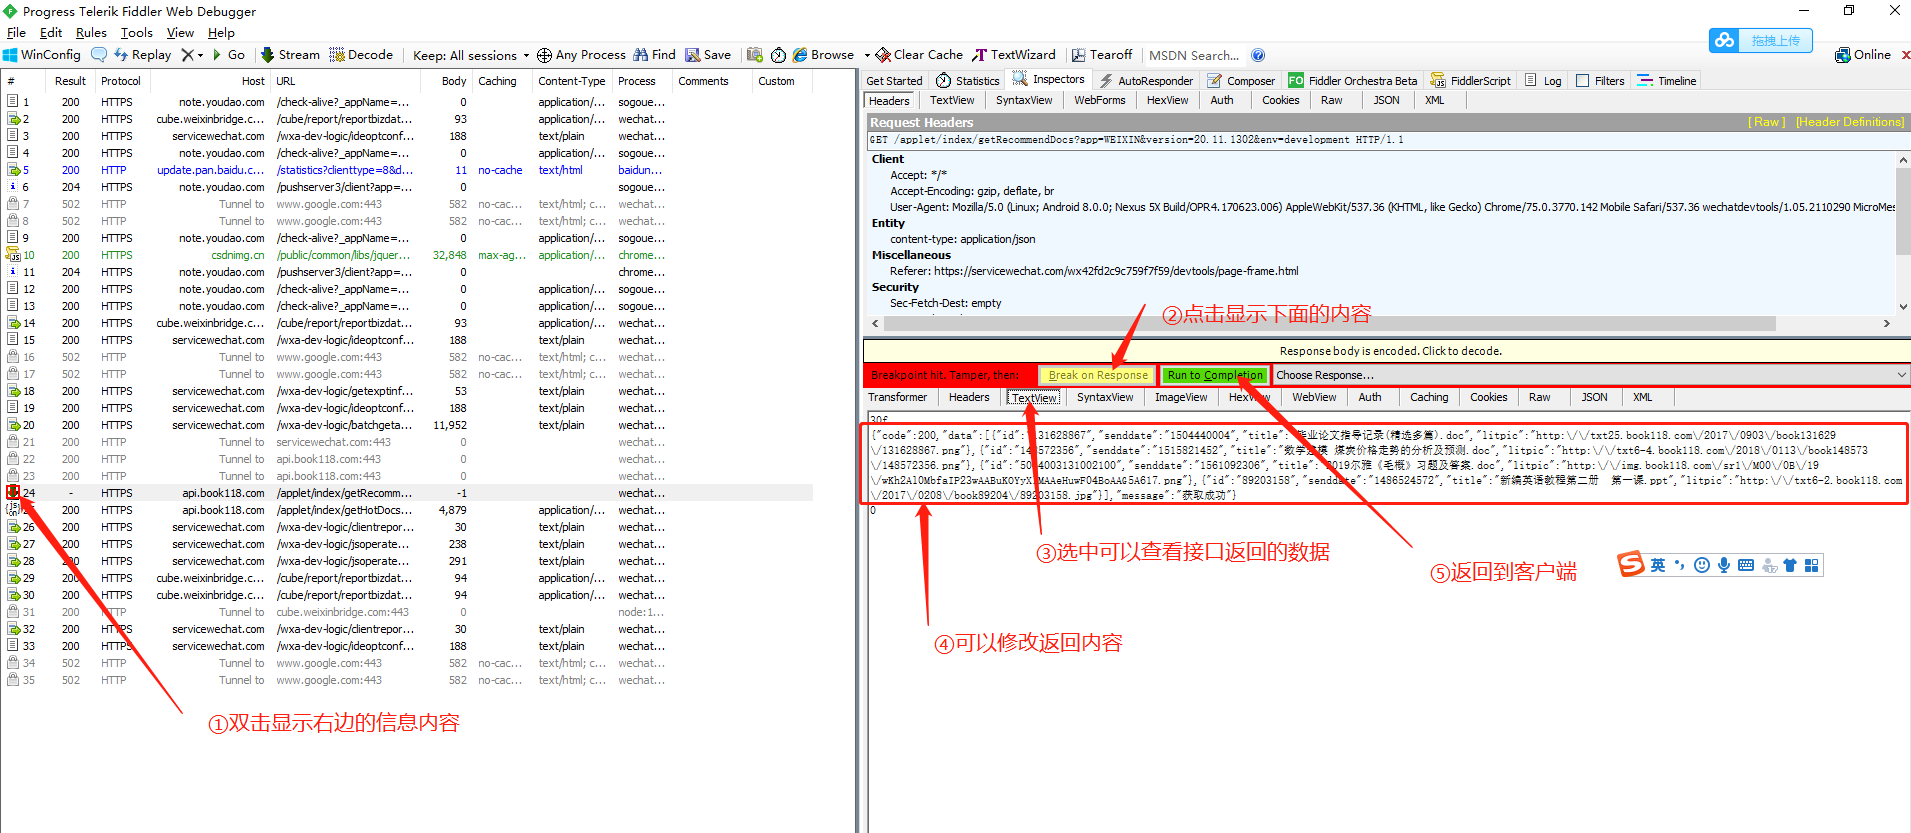Replay the selected sessions
1911x833 pixels.
coord(143,55)
